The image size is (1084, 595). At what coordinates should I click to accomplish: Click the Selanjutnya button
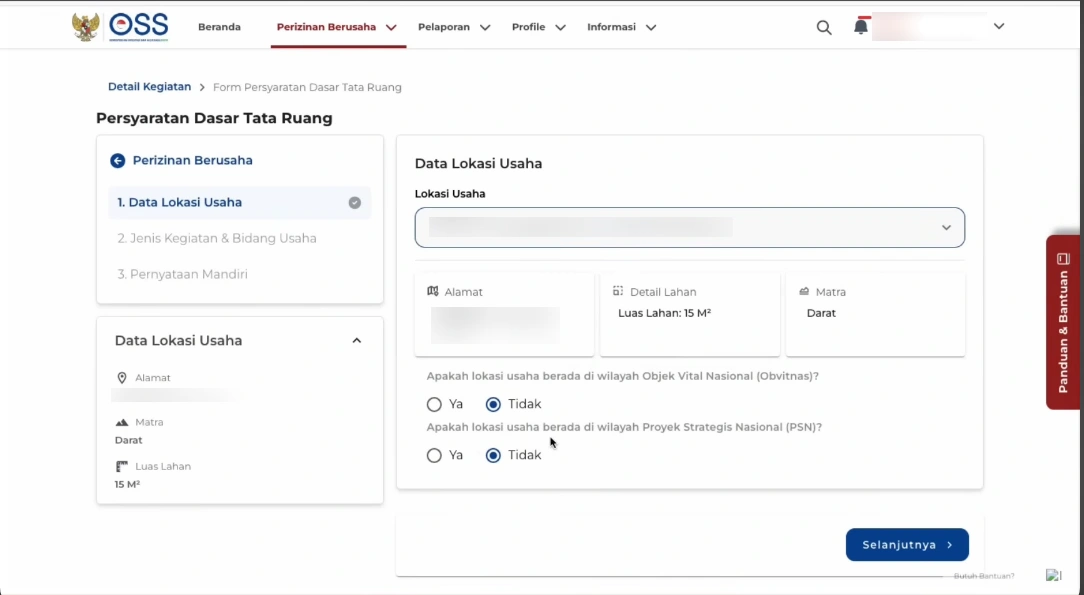906,545
